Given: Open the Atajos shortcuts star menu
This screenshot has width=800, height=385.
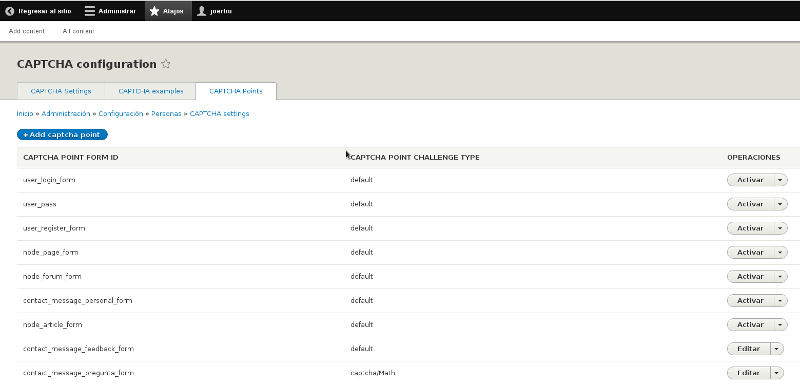Looking at the screenshot, I should (168, 11).
